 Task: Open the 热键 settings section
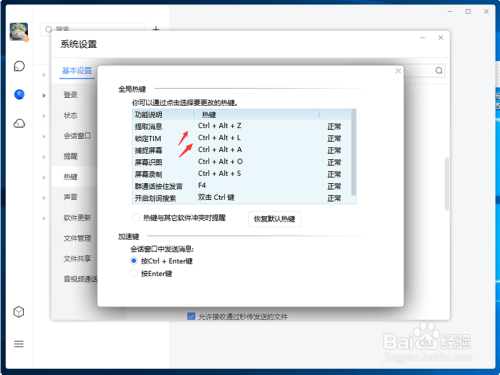71,177
